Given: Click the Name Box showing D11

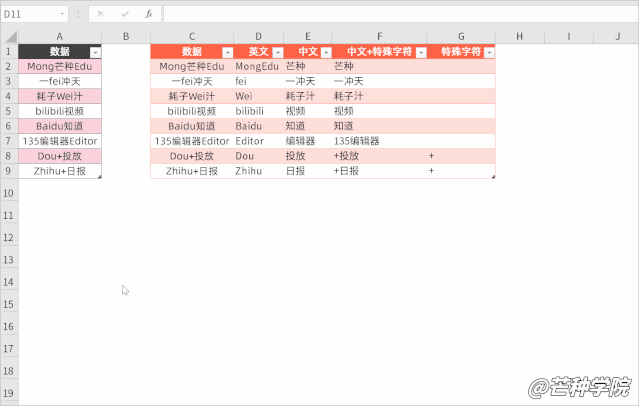Looking at the screenshot, I should coord(30,14).
